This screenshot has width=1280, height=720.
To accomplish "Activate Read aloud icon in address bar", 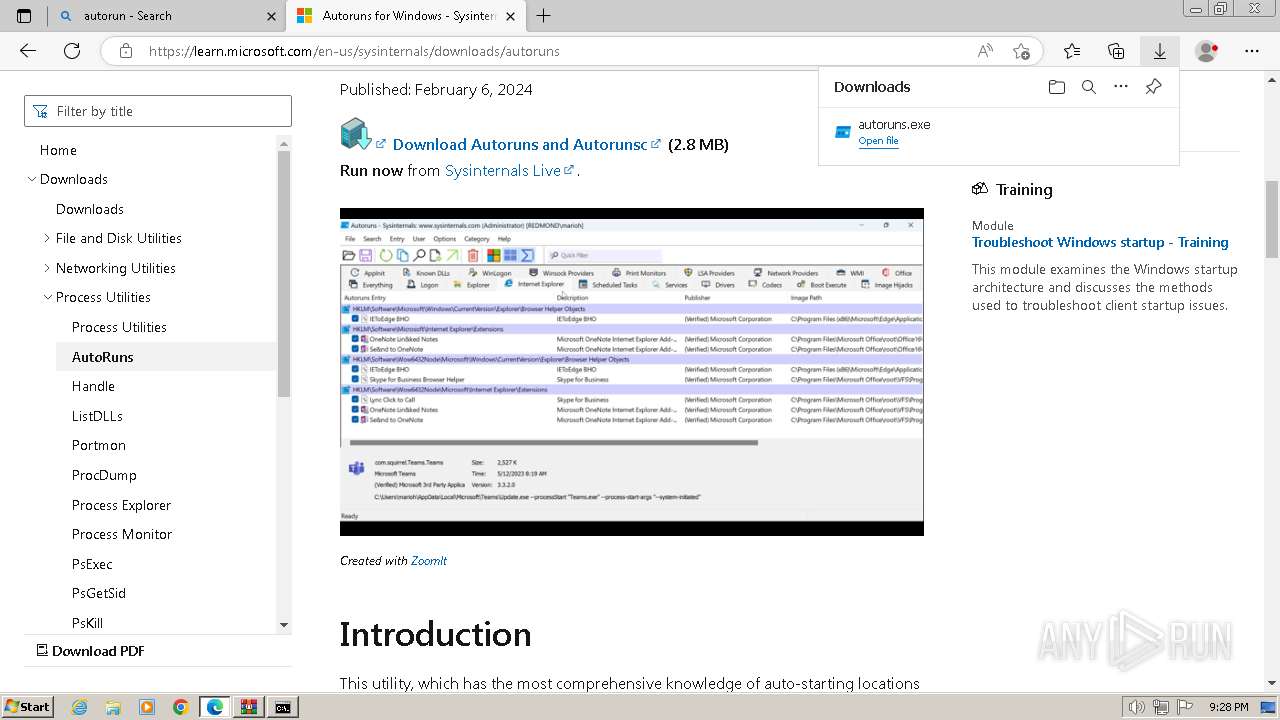I will 985,51.
